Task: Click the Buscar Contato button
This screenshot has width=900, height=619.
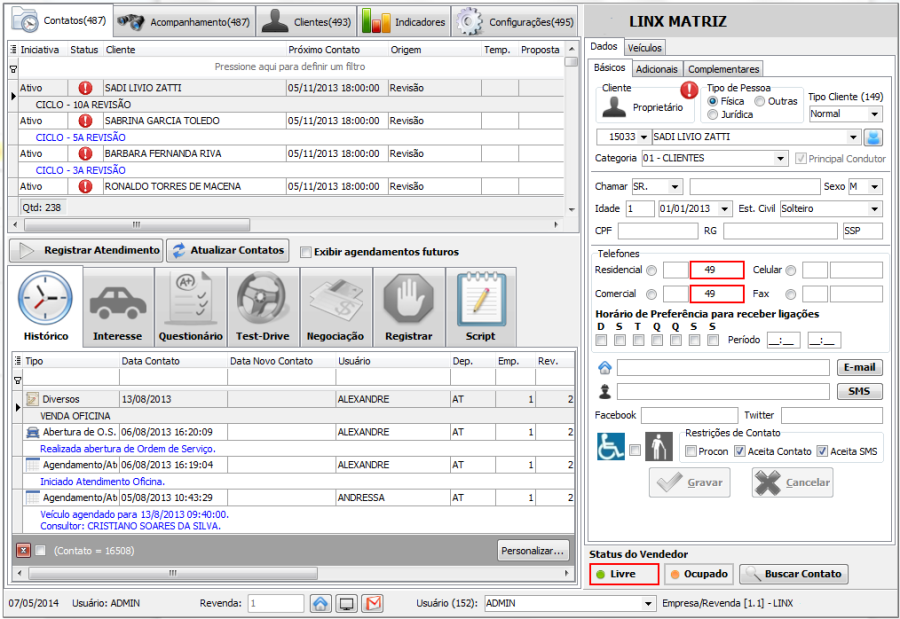Action: tap(794, 574)
